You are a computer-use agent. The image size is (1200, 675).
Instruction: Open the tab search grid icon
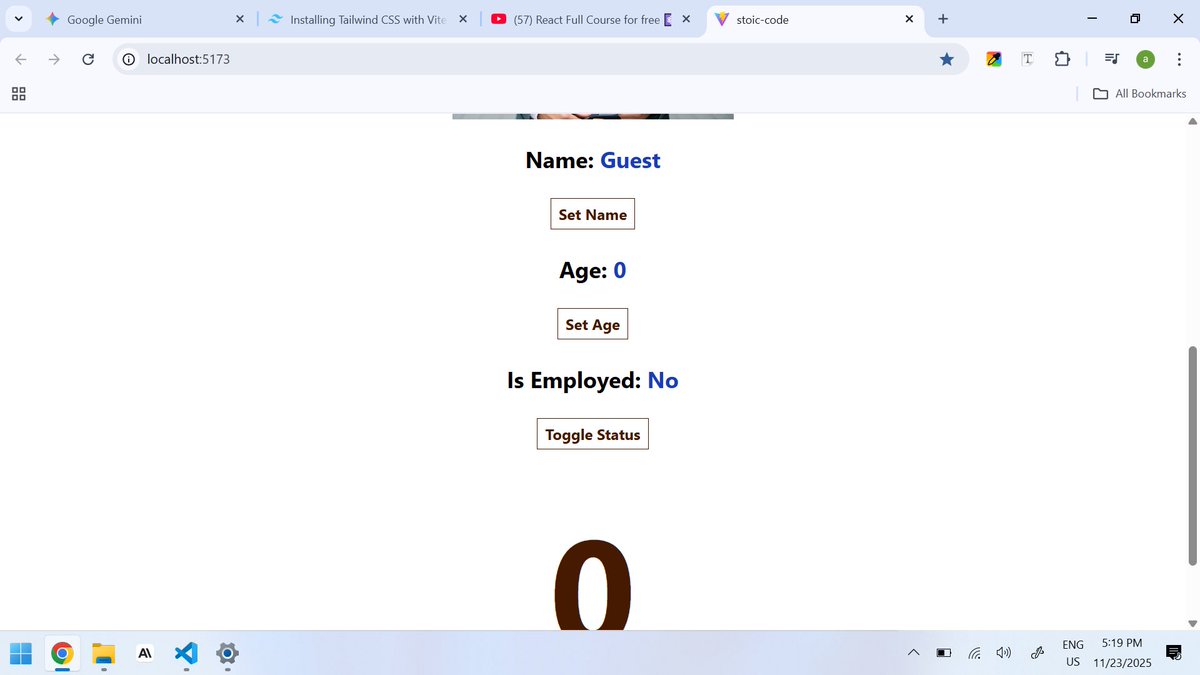tap(18, 93)
